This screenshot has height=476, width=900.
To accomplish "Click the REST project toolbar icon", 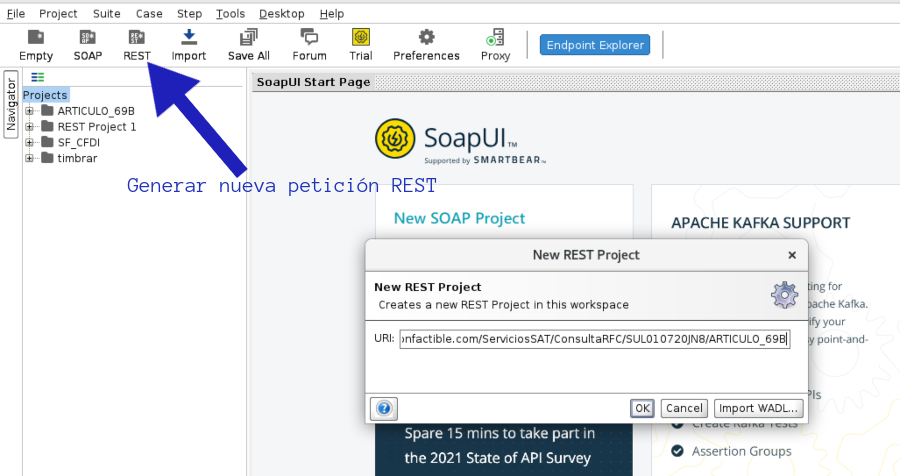I will (x=137, y=45).
